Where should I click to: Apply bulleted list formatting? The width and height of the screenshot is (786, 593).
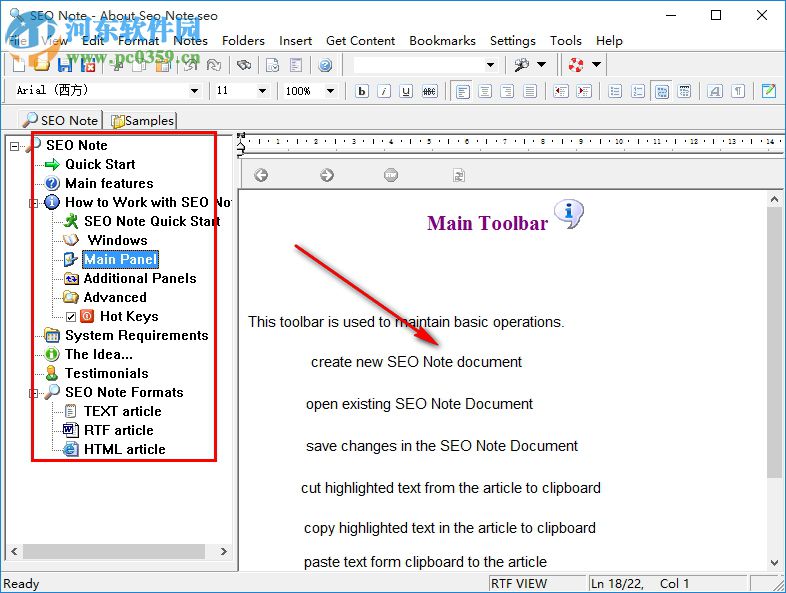pos(615,91)
